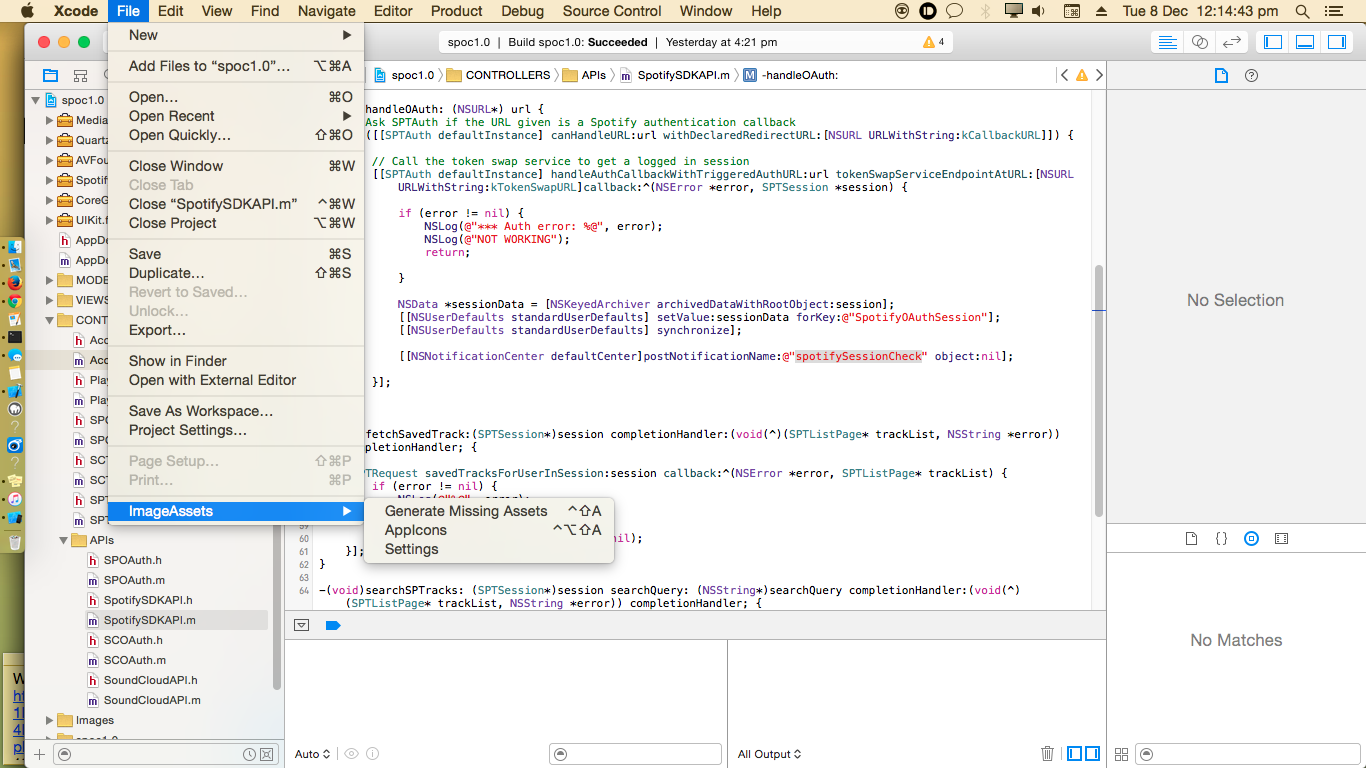Toggle breakpoints activation blue arrow

(x=333, y=625)
